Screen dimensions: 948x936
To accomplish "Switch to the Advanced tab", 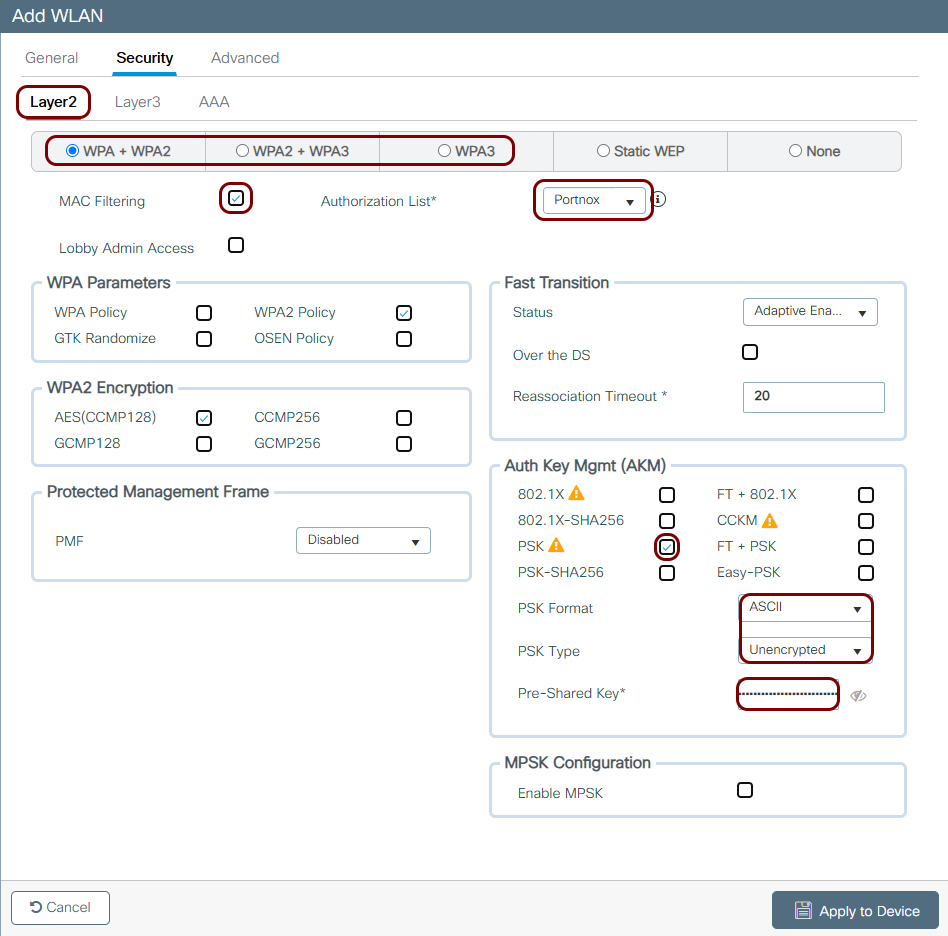I will tap(245, 58).
